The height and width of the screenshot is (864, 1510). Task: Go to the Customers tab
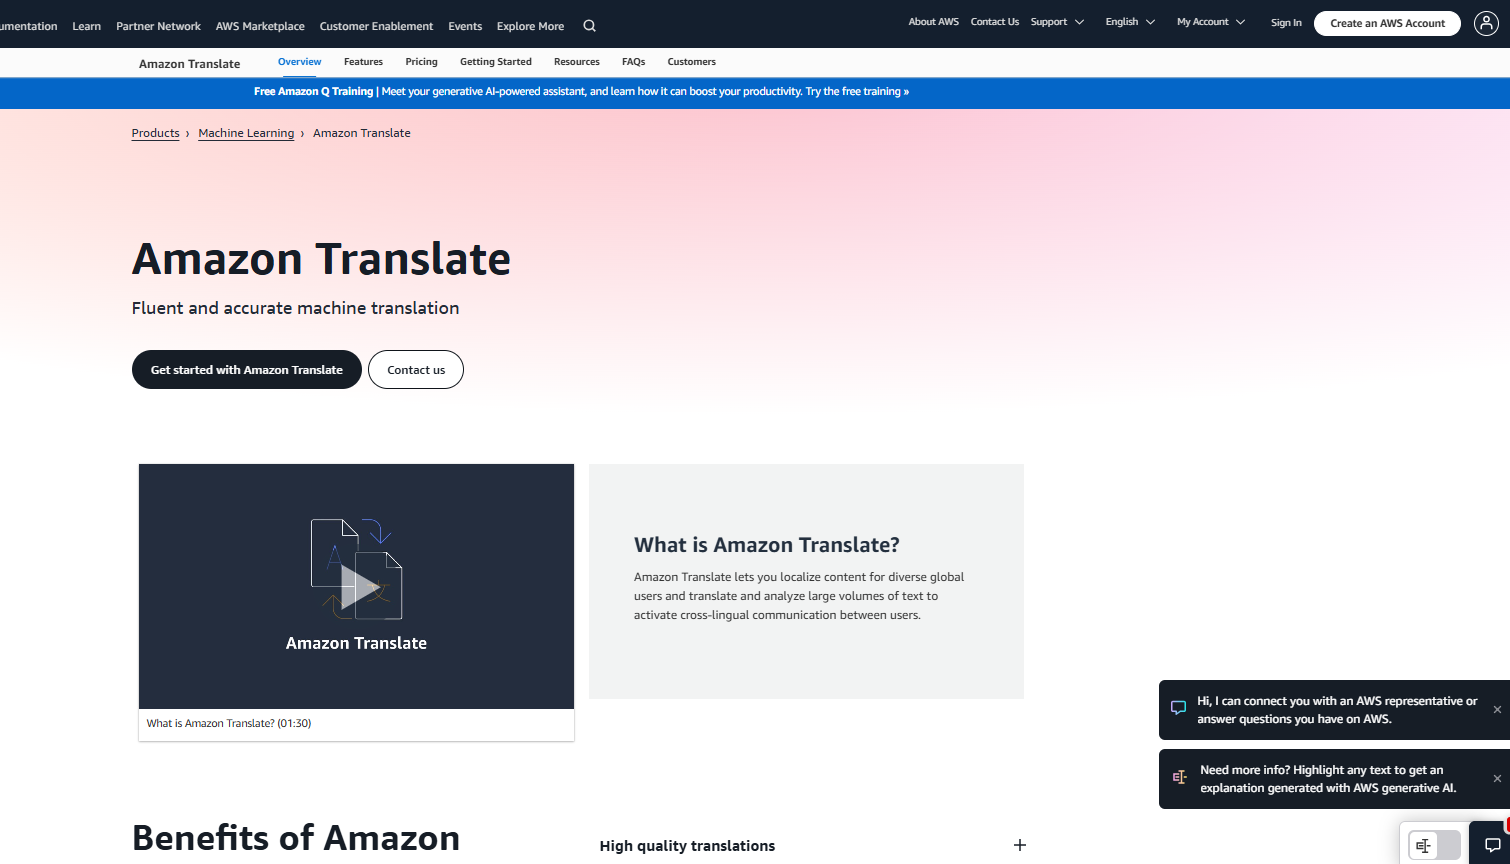pyautogui.click(x=692, y=62)
